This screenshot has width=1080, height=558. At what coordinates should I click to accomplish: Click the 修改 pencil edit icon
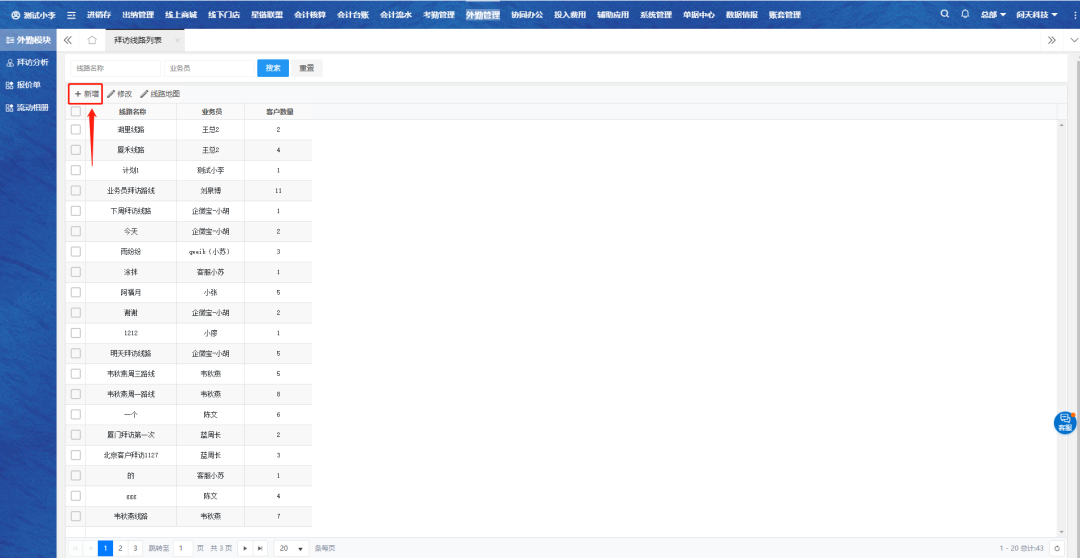[112, 93]
